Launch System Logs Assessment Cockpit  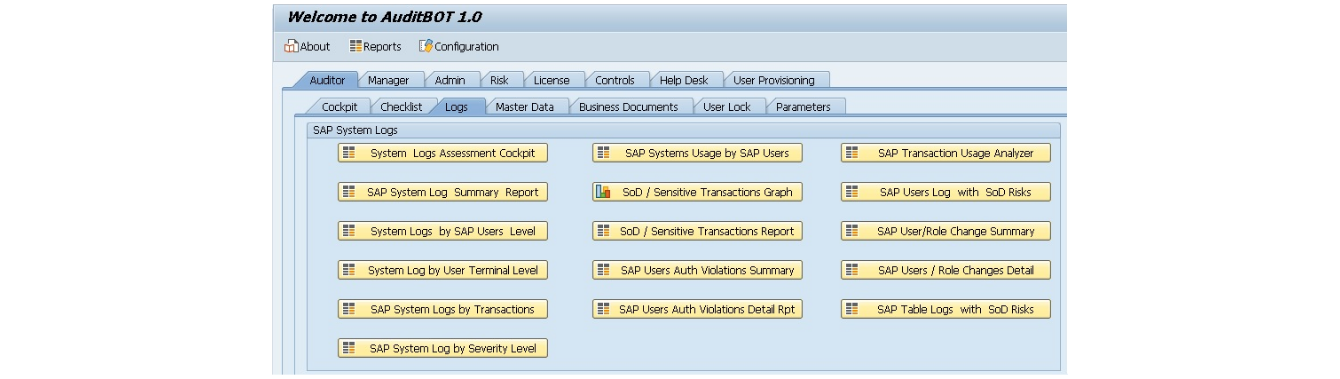tap(443, 153)
